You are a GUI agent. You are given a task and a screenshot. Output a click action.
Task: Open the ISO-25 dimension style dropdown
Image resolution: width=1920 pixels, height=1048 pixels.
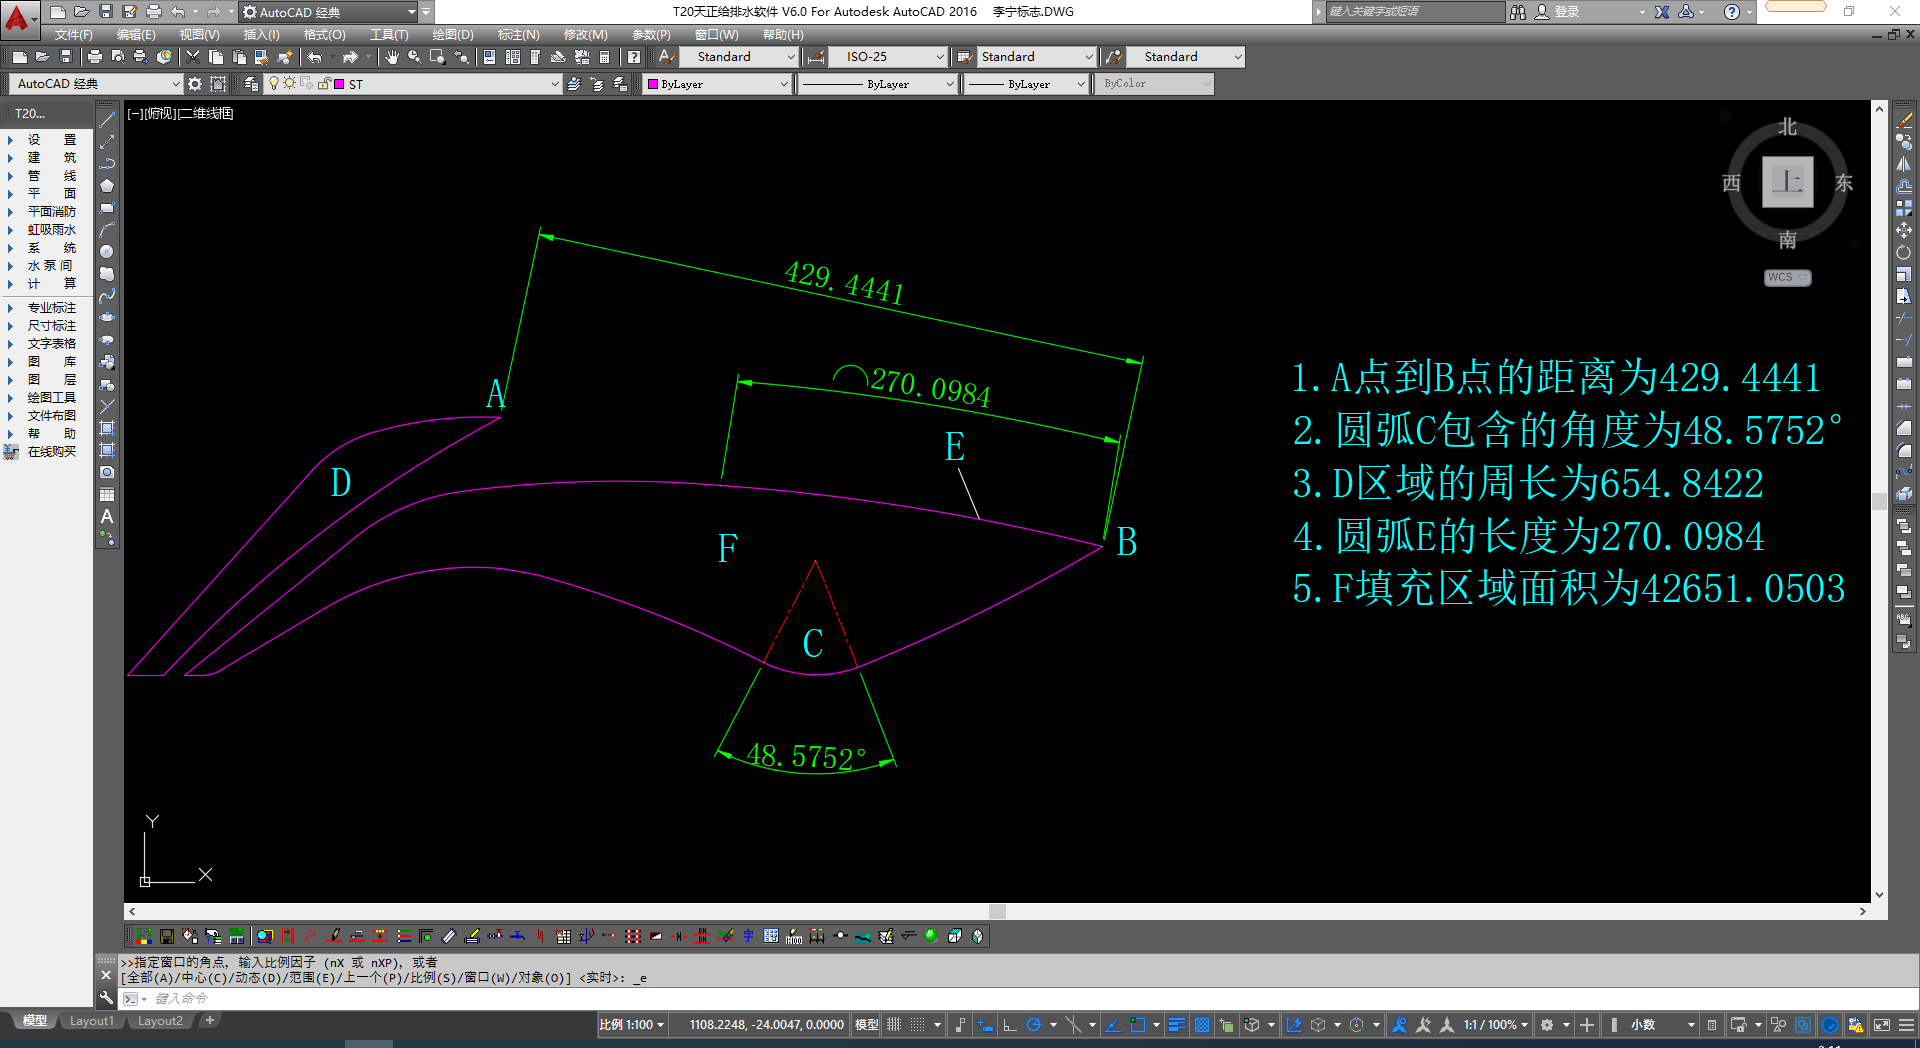(x=888, y=57)
